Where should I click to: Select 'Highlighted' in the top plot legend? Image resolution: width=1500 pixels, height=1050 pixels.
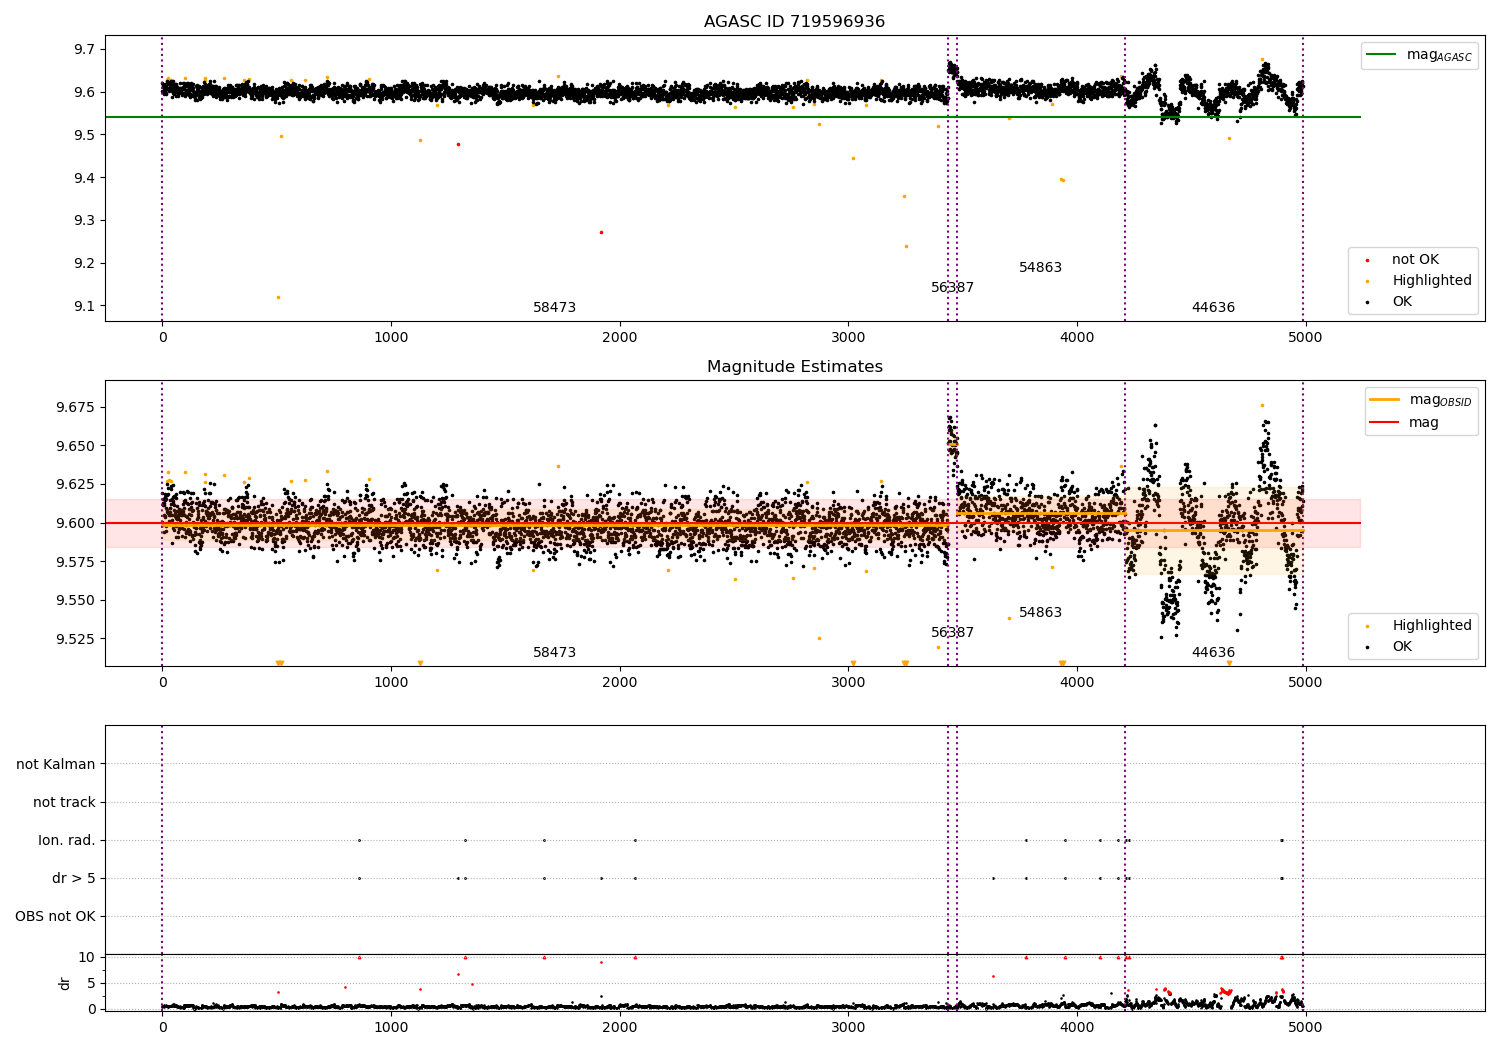(x=1431, y=281)
